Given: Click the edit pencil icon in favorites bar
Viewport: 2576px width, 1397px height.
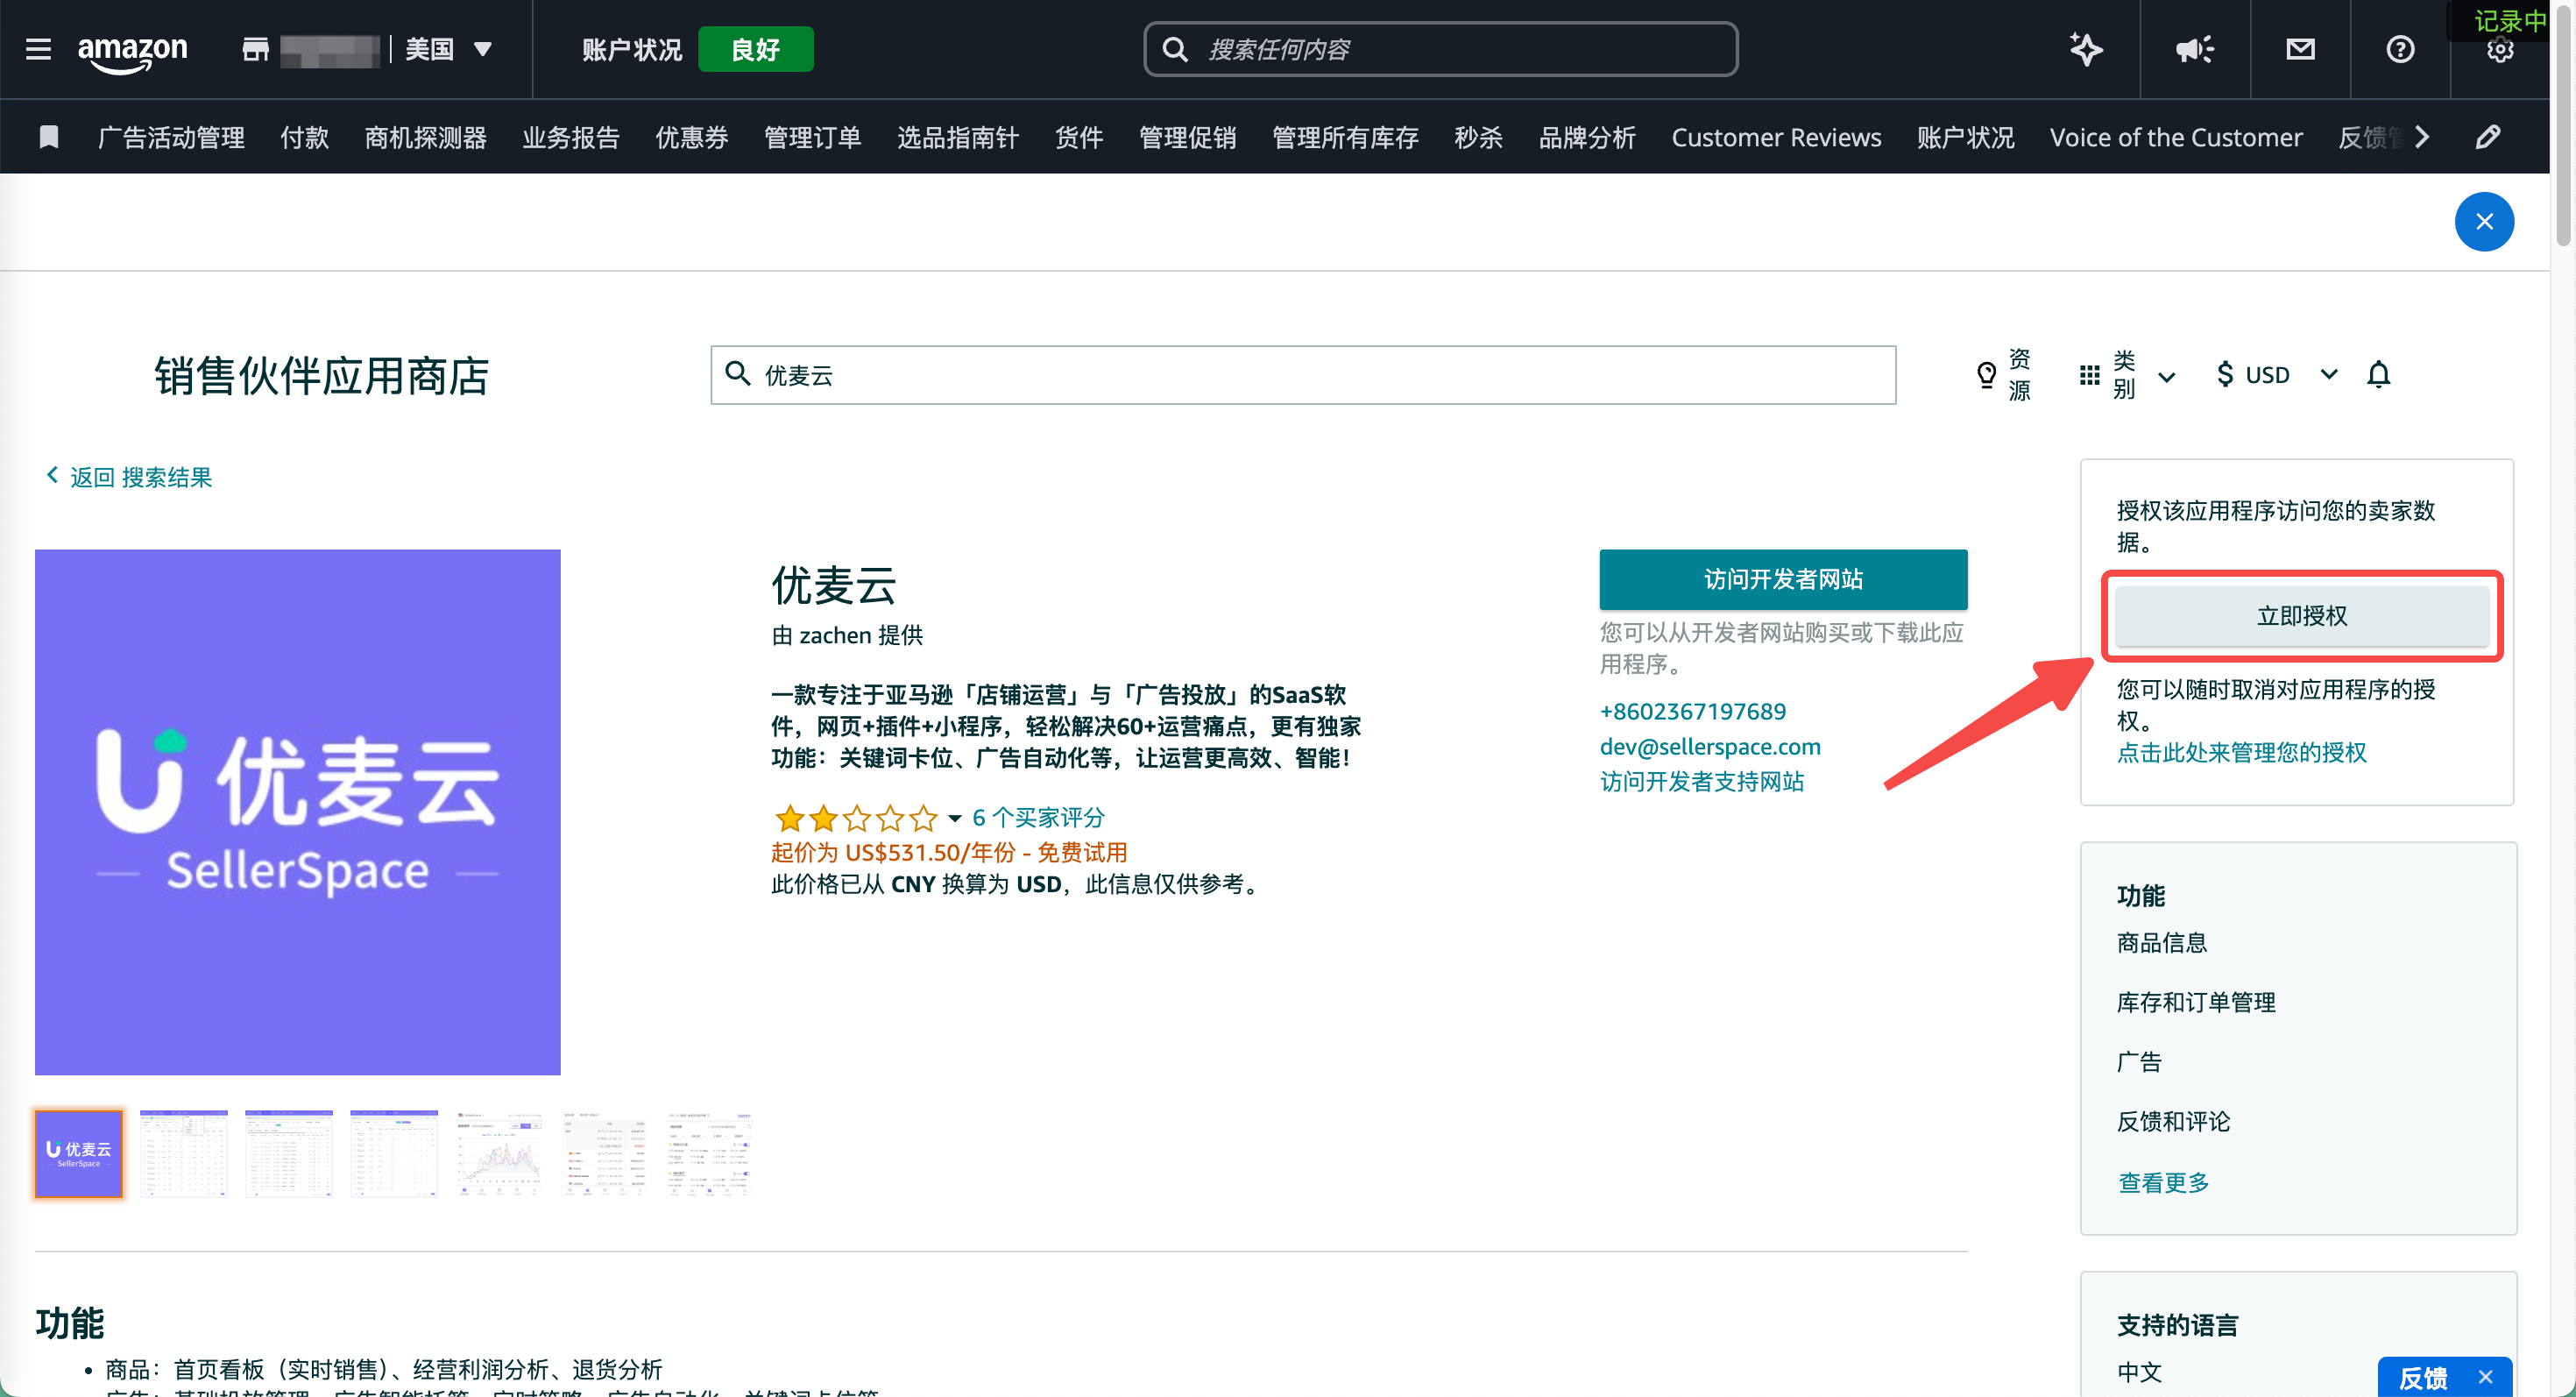Looking at the screenshot, I should [2488, 137].
